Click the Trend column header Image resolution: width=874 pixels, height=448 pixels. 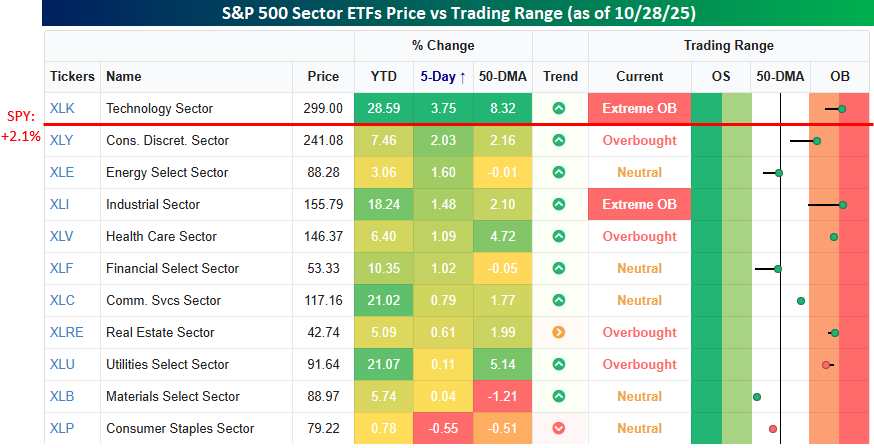click(x=560, y=76)
